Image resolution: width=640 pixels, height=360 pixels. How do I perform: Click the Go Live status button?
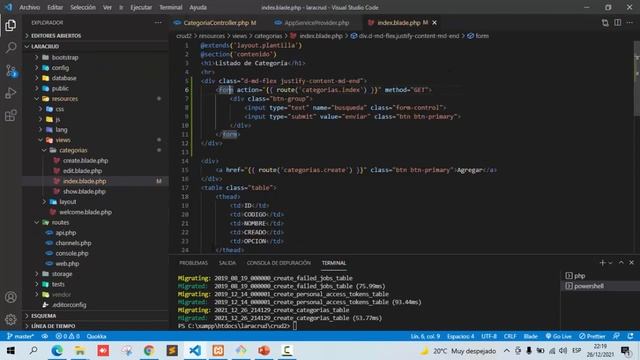(x=558, y=336)
